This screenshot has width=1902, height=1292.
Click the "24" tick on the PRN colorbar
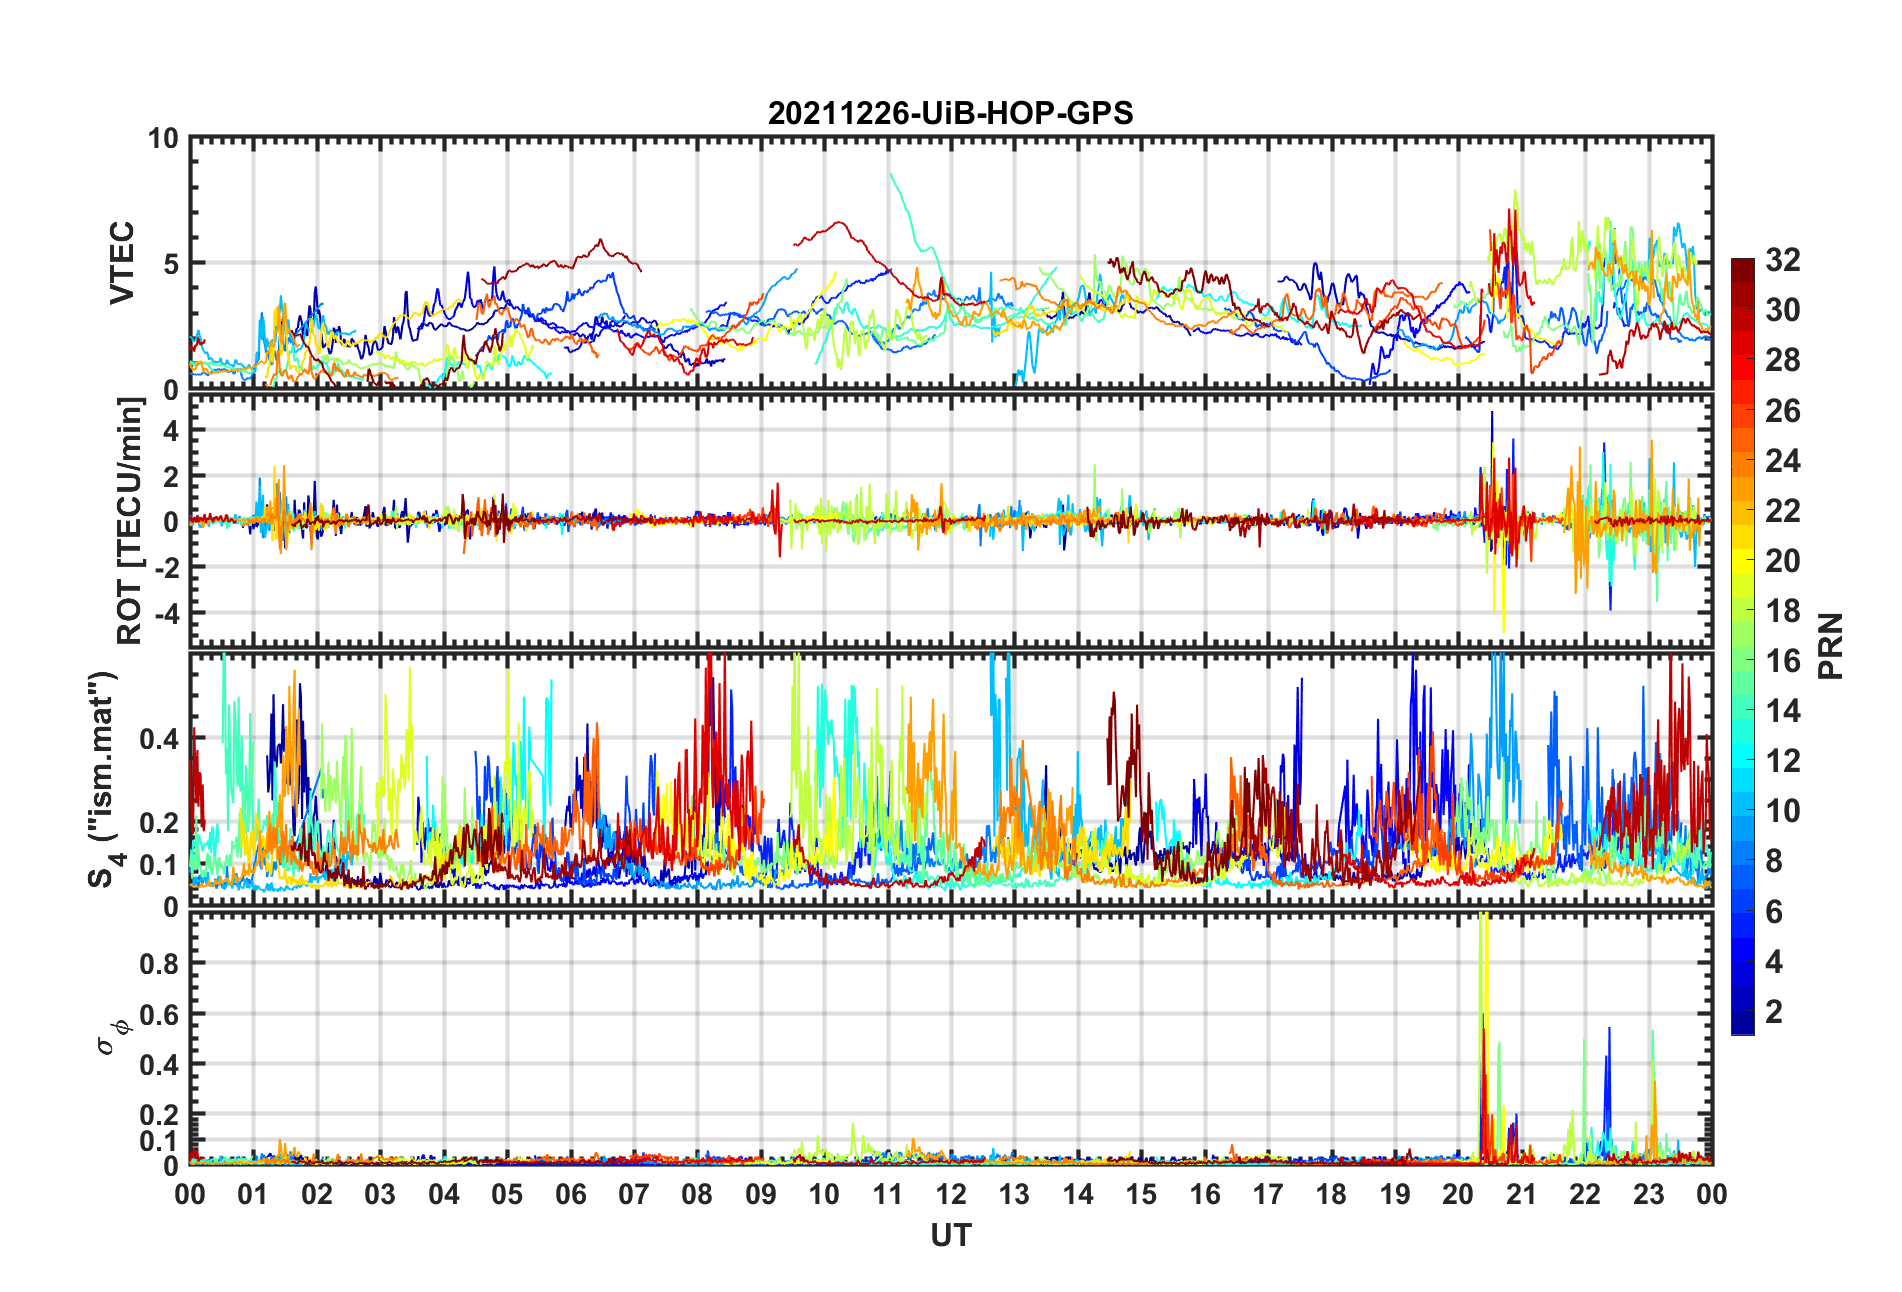click(1782, 460)
